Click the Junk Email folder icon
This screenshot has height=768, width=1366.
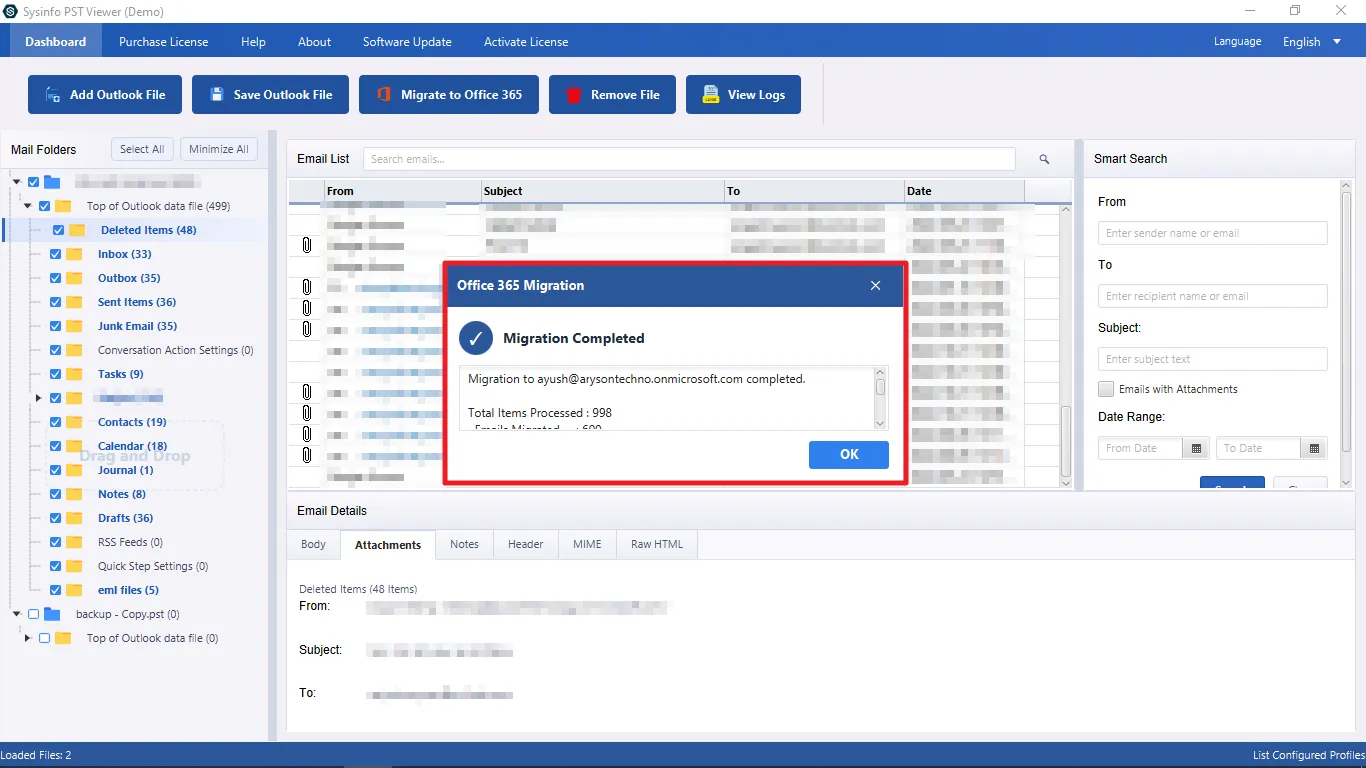75,326
